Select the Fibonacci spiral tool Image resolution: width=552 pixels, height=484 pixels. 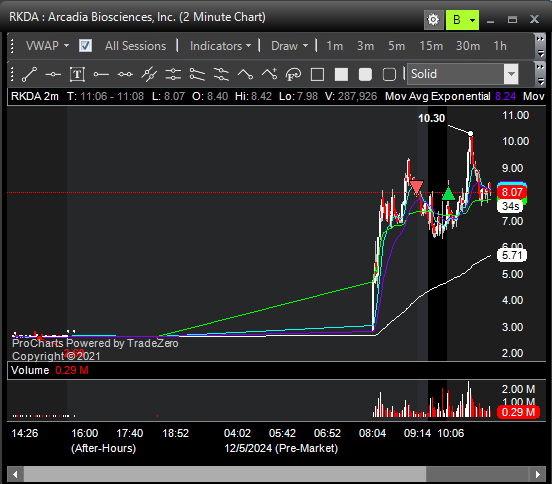coord(293,74)
